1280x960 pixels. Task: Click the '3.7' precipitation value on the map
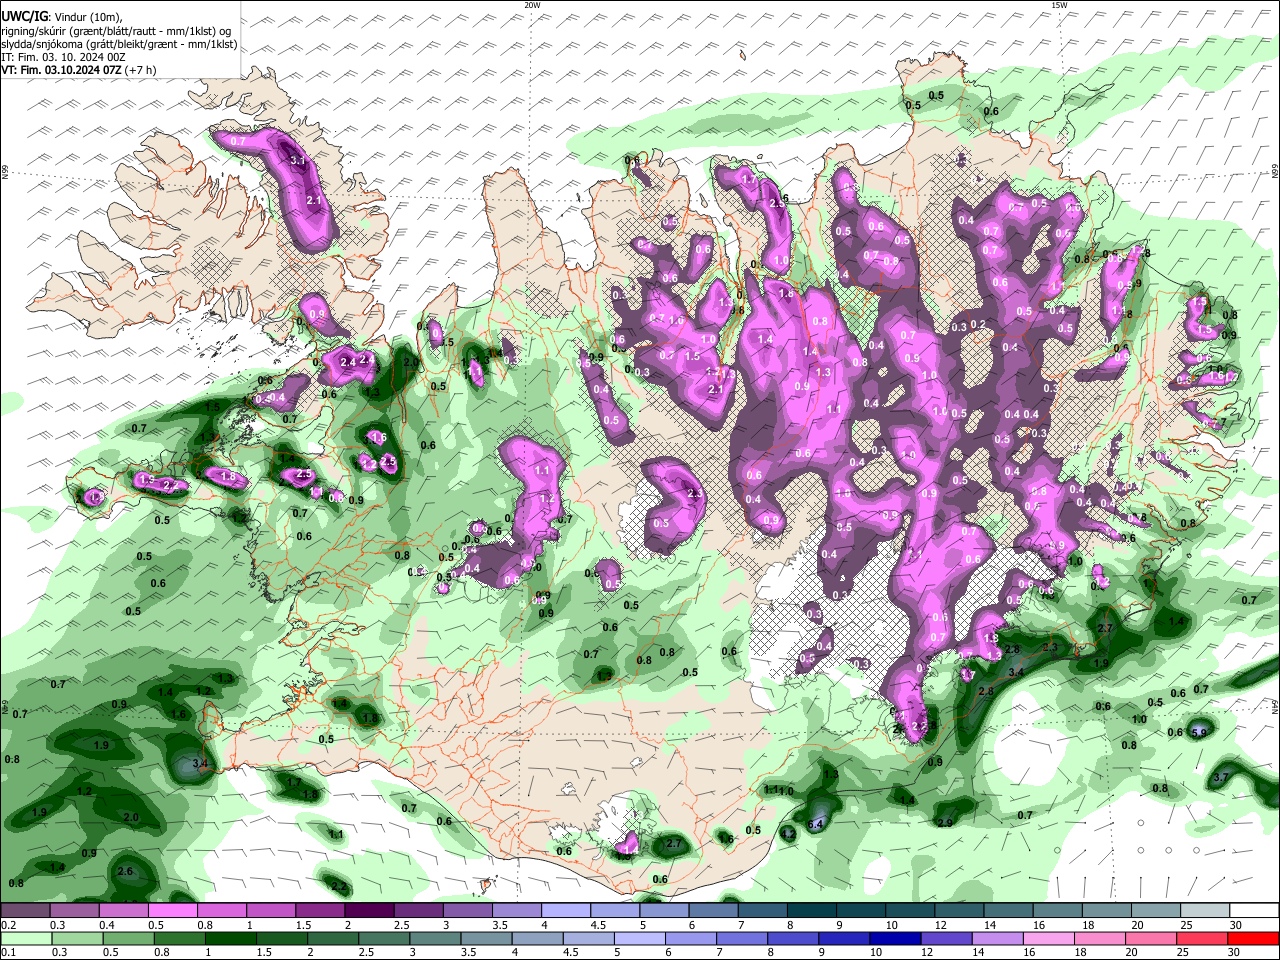(1220, 777)
